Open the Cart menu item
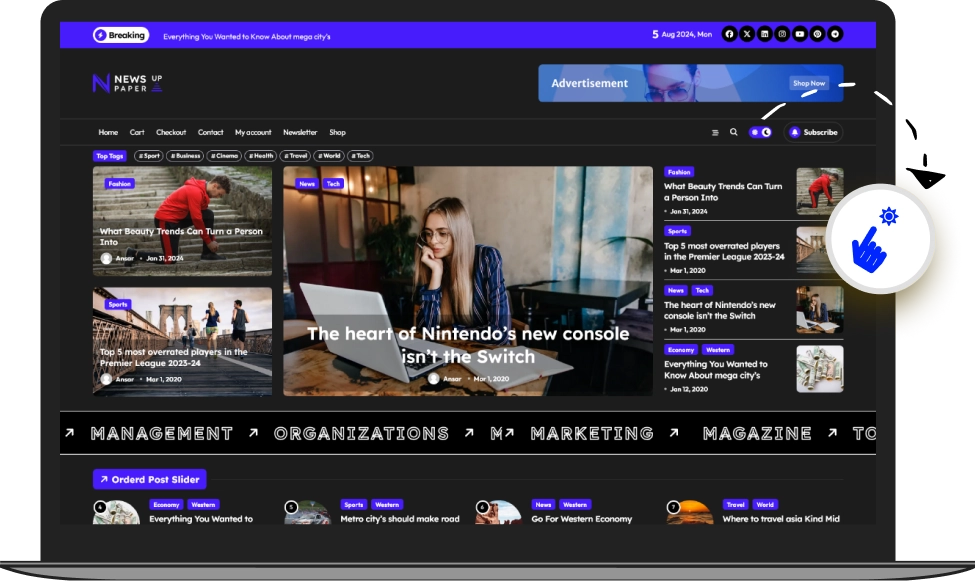Viewport: 975px width, 581px height. [x=137, y=132]
